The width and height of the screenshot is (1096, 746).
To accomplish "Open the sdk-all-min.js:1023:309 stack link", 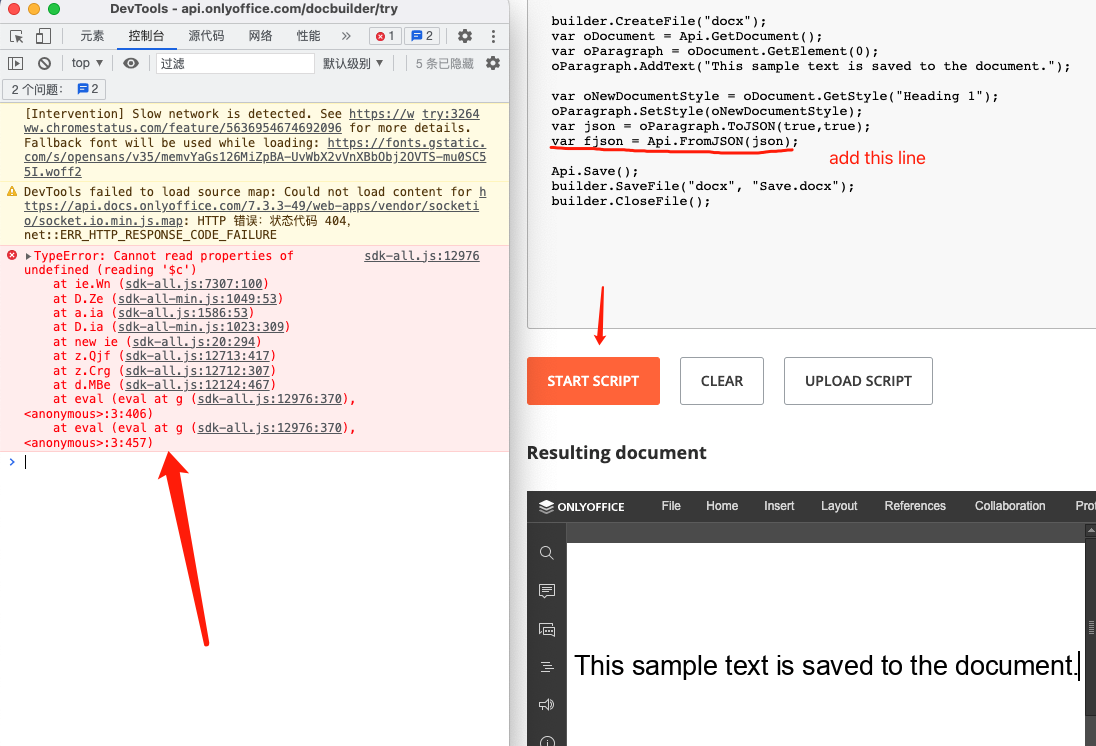I will point(201,327).
